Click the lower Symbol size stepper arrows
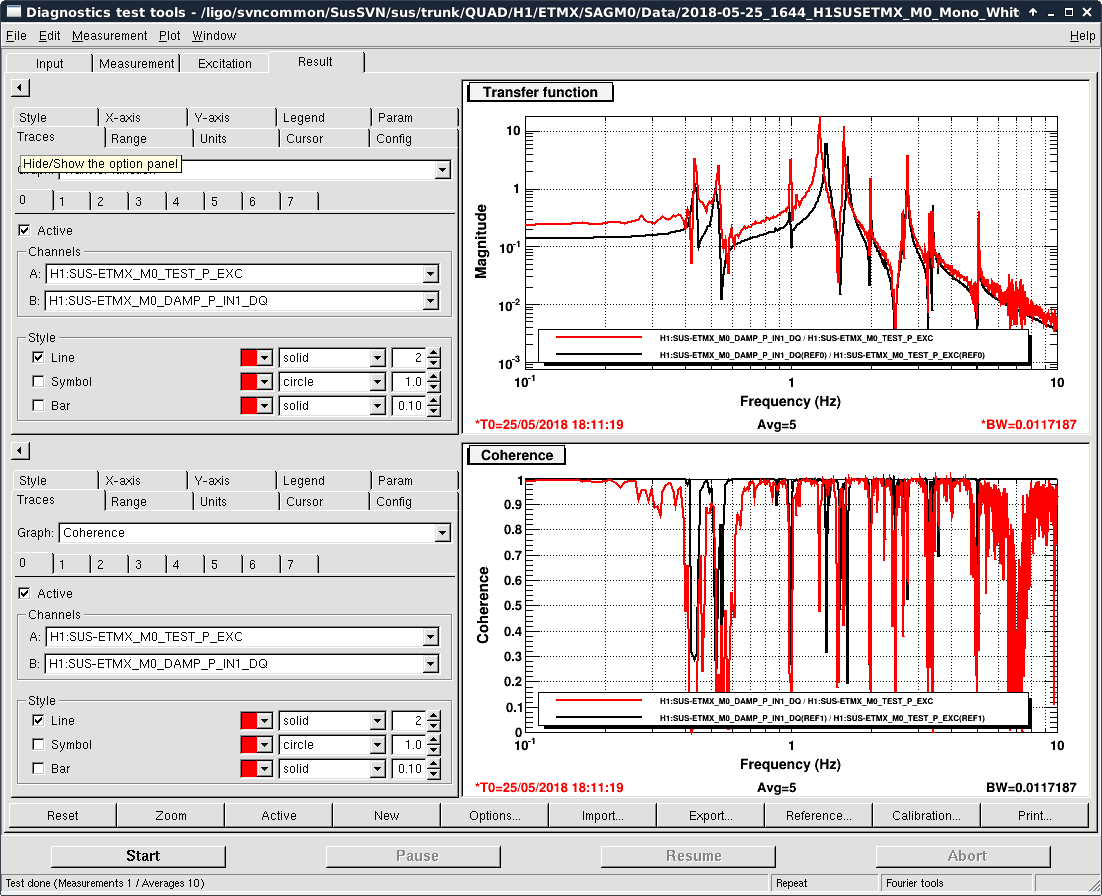Viewport: 1102px width, 896px height. 433,745
